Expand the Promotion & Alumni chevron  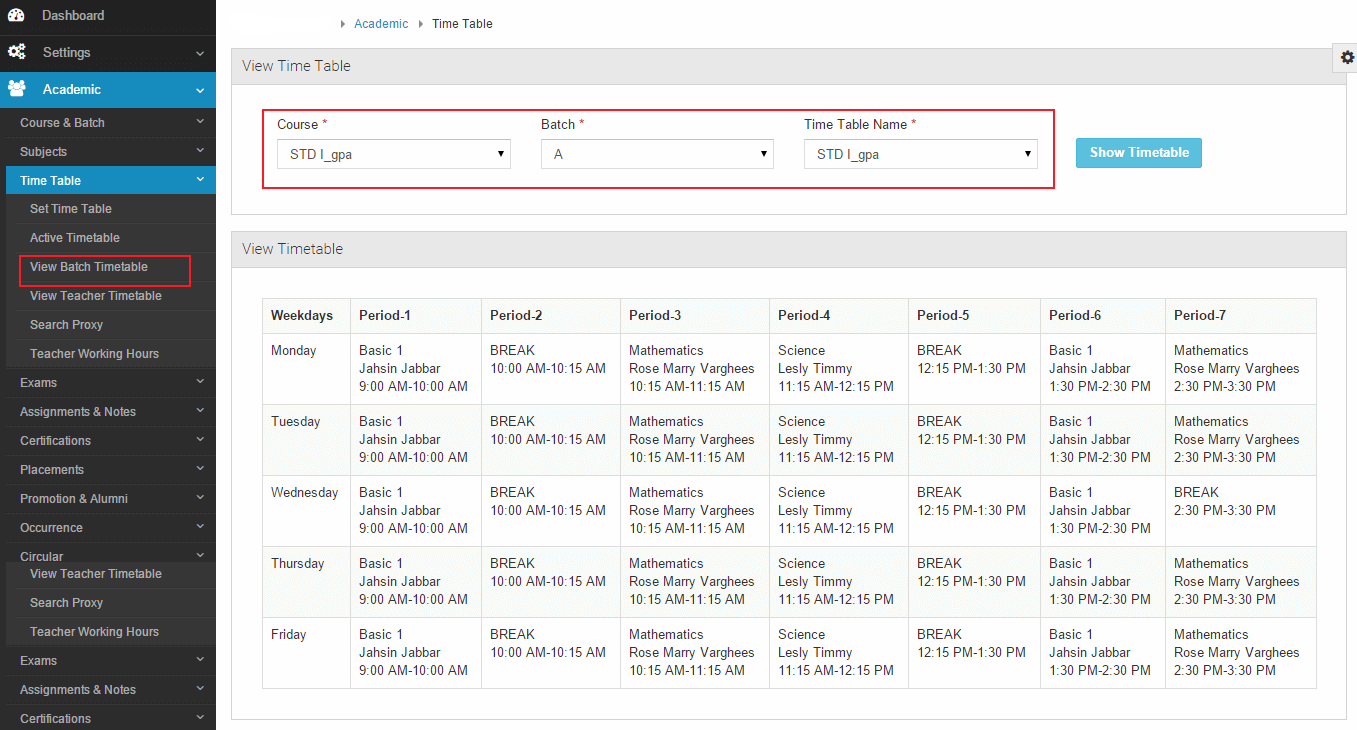pyautogui.click(x=200, y=498)
